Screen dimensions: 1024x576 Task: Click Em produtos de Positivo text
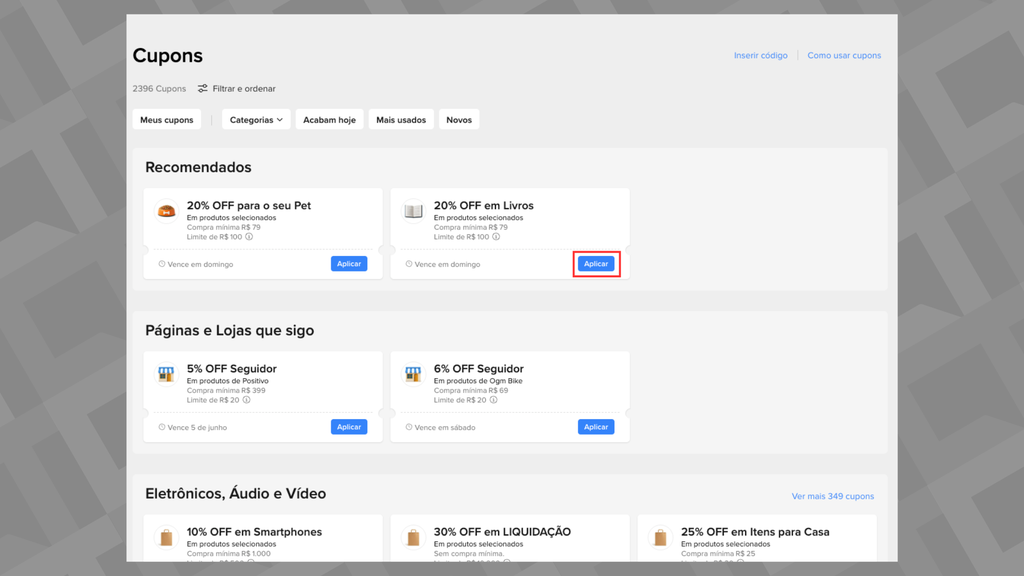(x=227, y=381)
